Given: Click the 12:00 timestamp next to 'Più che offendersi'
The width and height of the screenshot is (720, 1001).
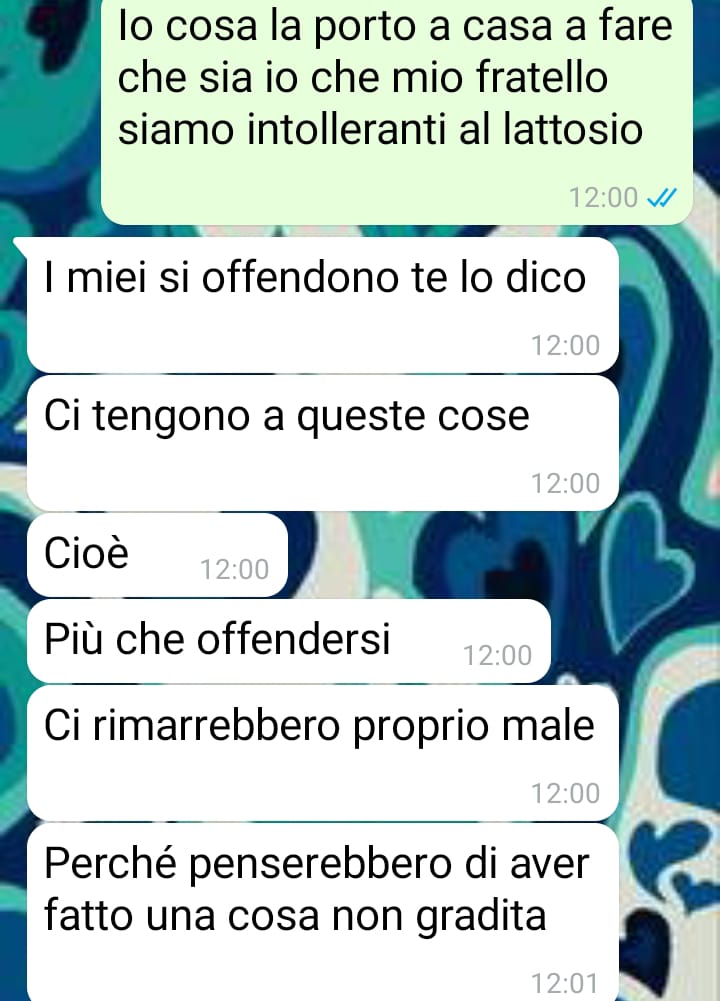Looking at the screenshot, I should (x=497, y=656).
